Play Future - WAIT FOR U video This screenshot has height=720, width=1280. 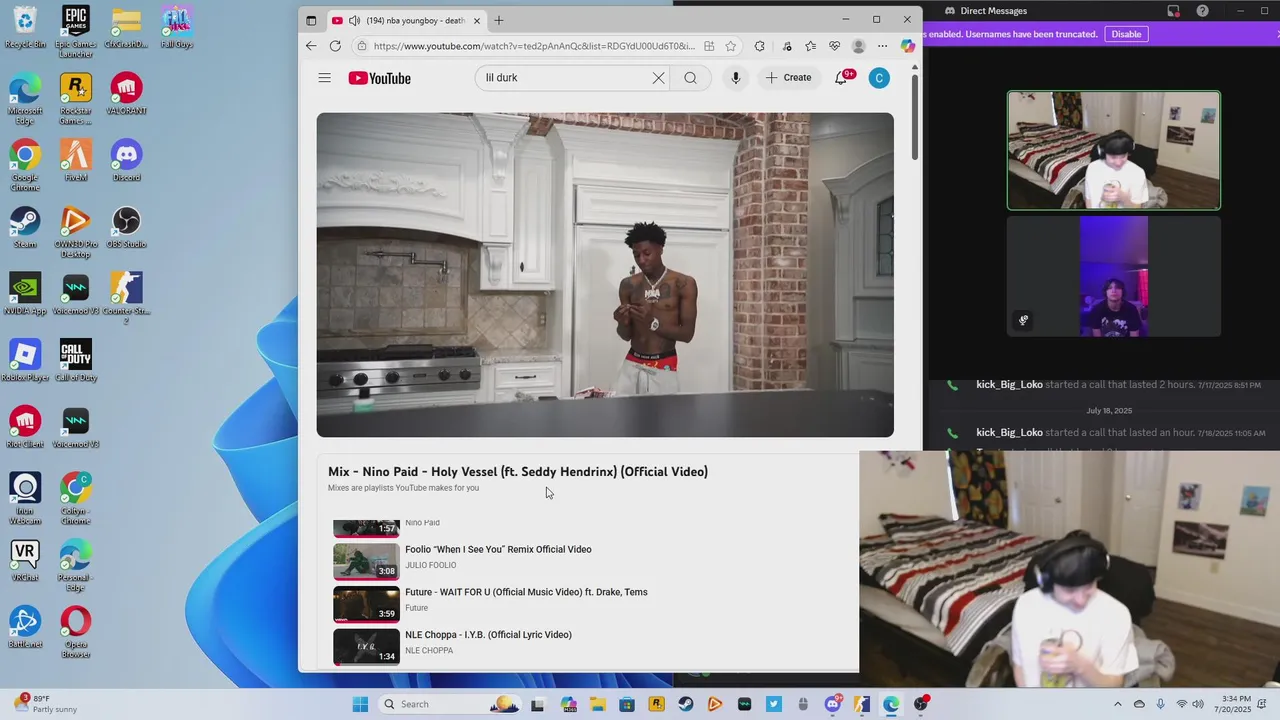click(526, 592)
